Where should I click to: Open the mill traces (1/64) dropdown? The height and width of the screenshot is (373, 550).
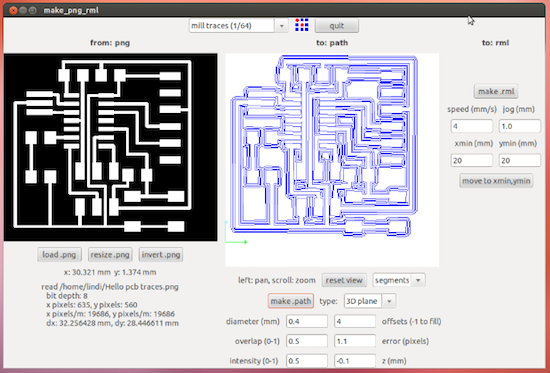click(x=239, y=26)
